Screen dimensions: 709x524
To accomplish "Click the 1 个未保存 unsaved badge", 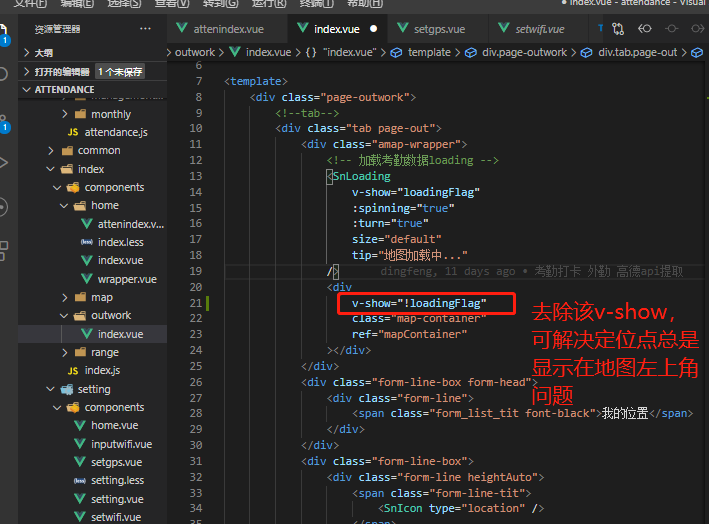I will [x=120, y=71].
